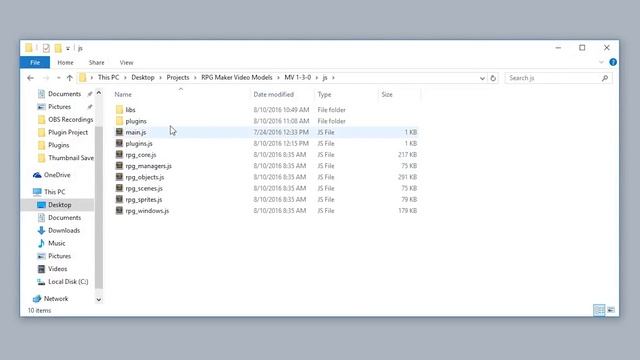Open Plugin Project folder in sidebar
640x360 pixels.
tap(67, 132)
